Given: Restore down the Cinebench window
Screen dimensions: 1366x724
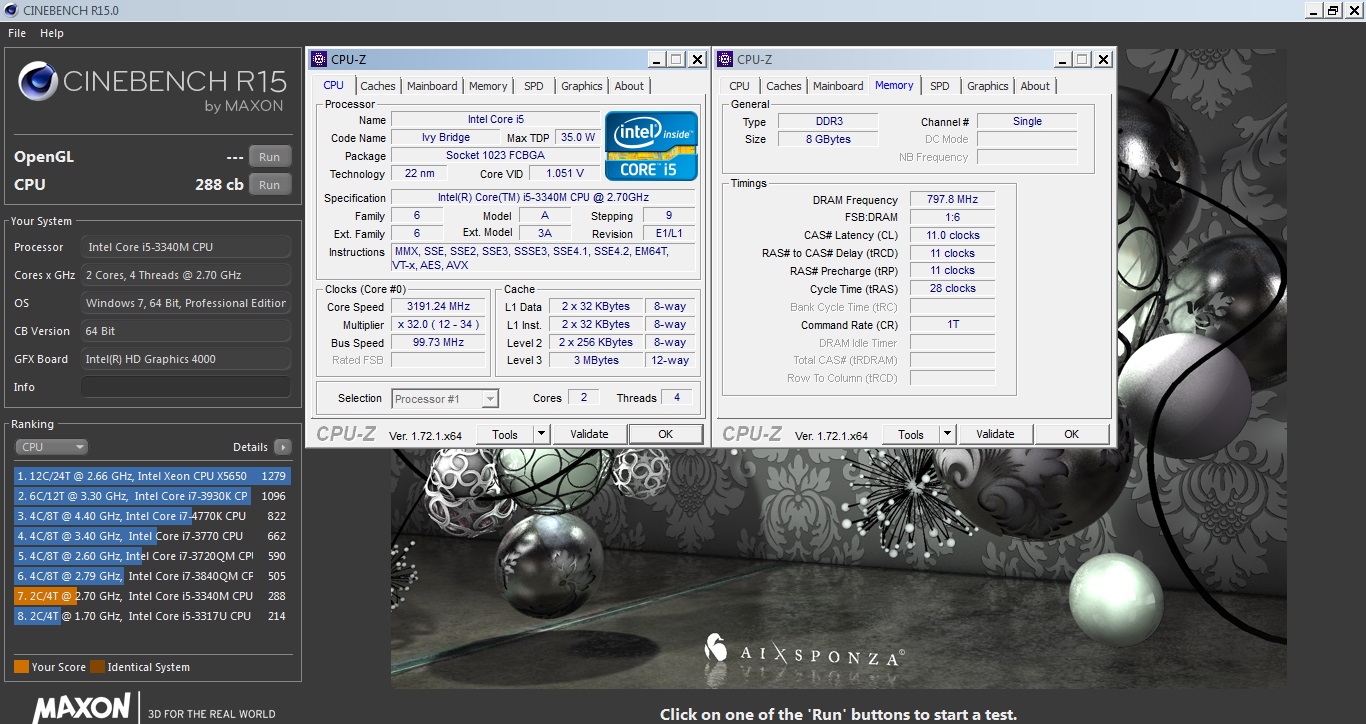Looking at the screenshot, I should coord(1333,10).
